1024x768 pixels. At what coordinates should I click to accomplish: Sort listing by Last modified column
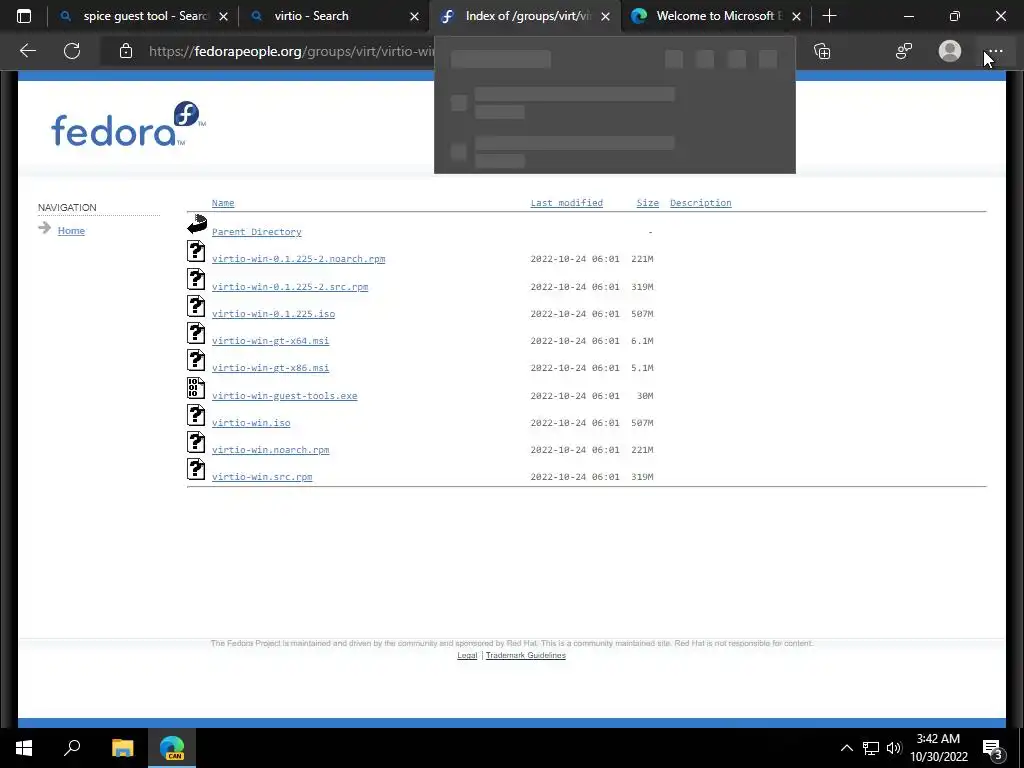pos(566,203)
